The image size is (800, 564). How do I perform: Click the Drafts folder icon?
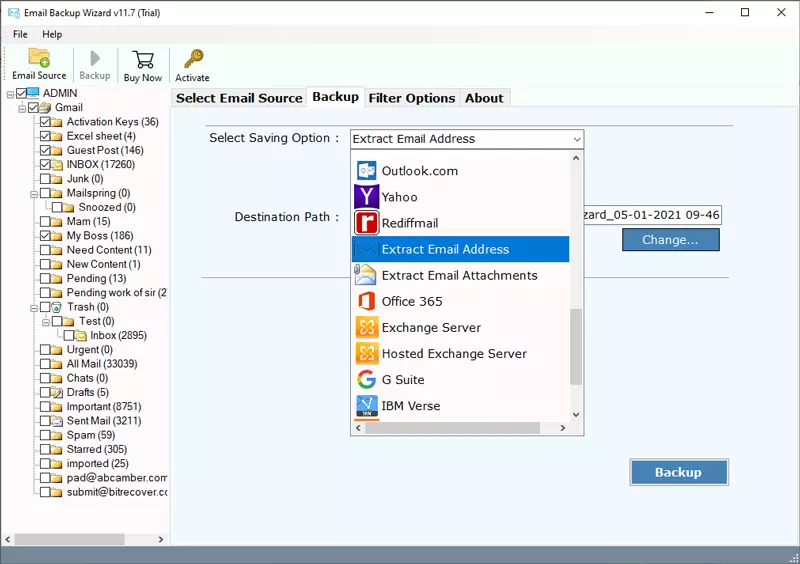point(57,392)
